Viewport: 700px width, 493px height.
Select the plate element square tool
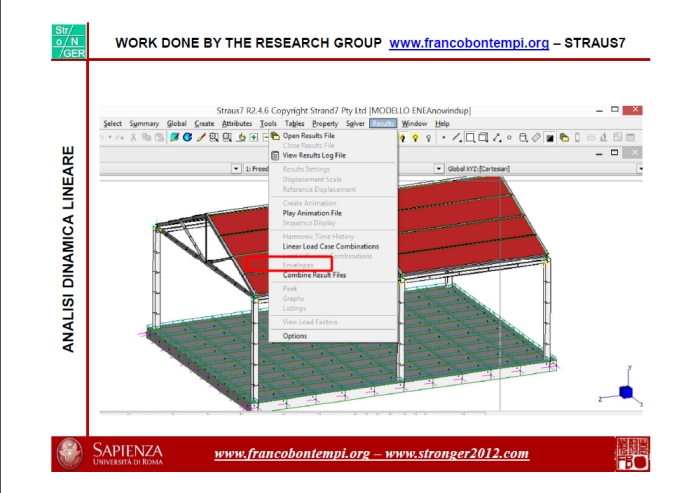[x=470, y=137]
